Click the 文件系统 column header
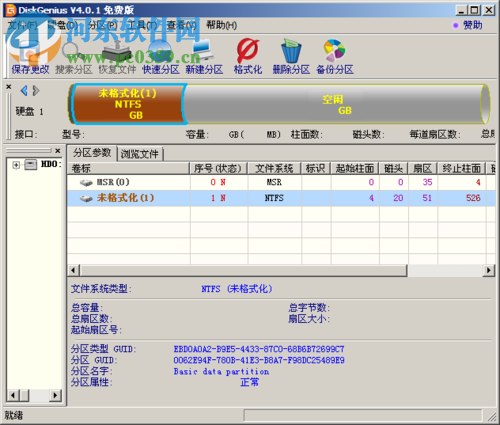Viewport: 500px width, 425px height. click(x=274, y=168)
